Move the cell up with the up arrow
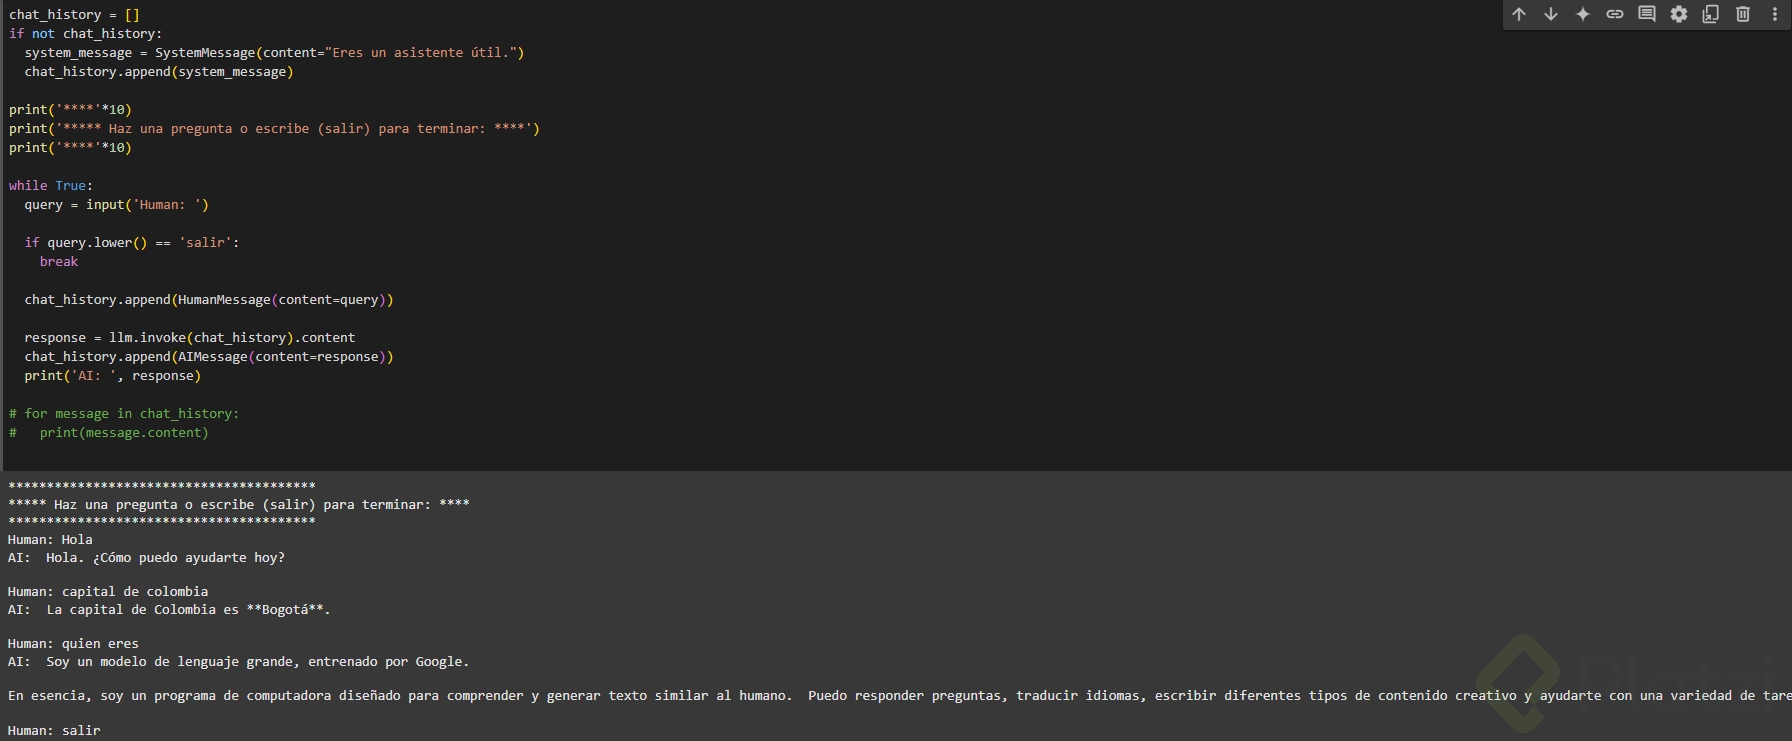1792x741 pixels. tap(1519, 14)
